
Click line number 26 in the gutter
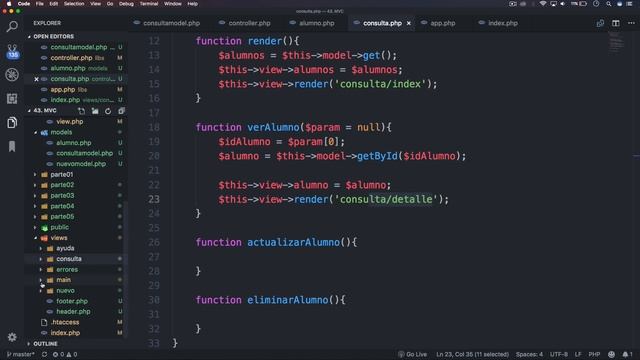(153, 242)
